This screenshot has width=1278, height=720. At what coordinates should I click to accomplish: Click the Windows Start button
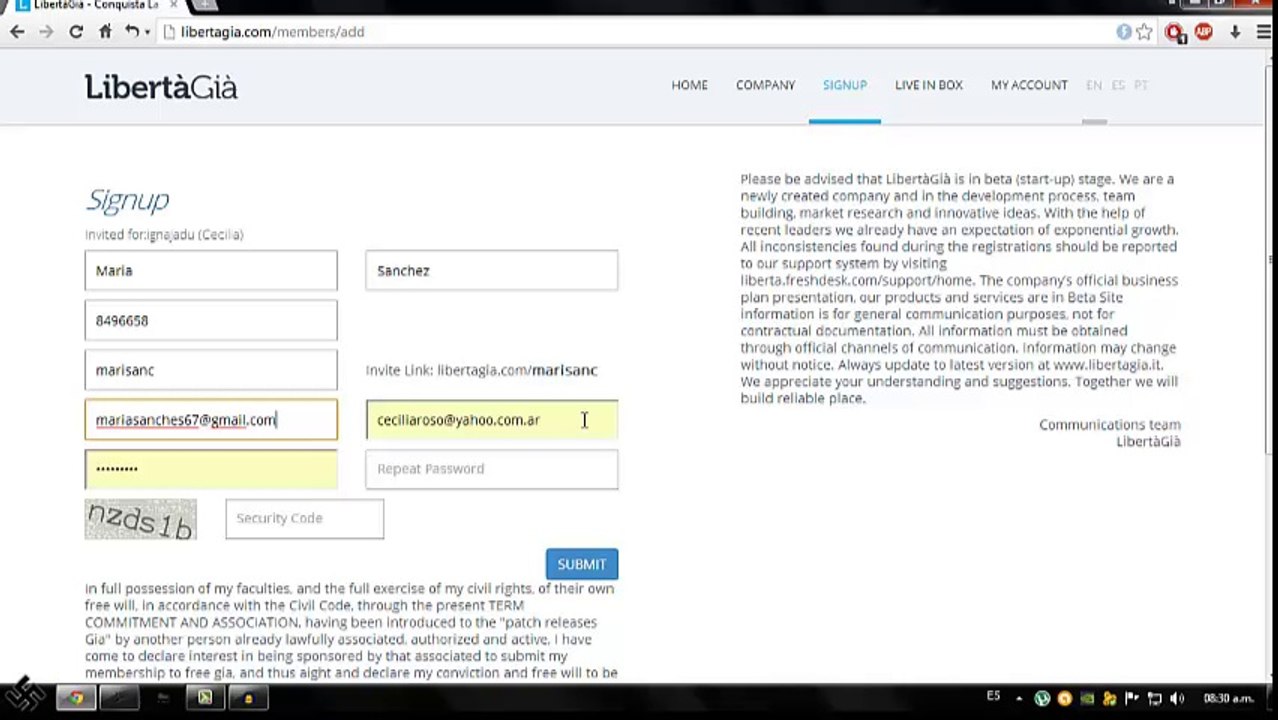point(24,696)
